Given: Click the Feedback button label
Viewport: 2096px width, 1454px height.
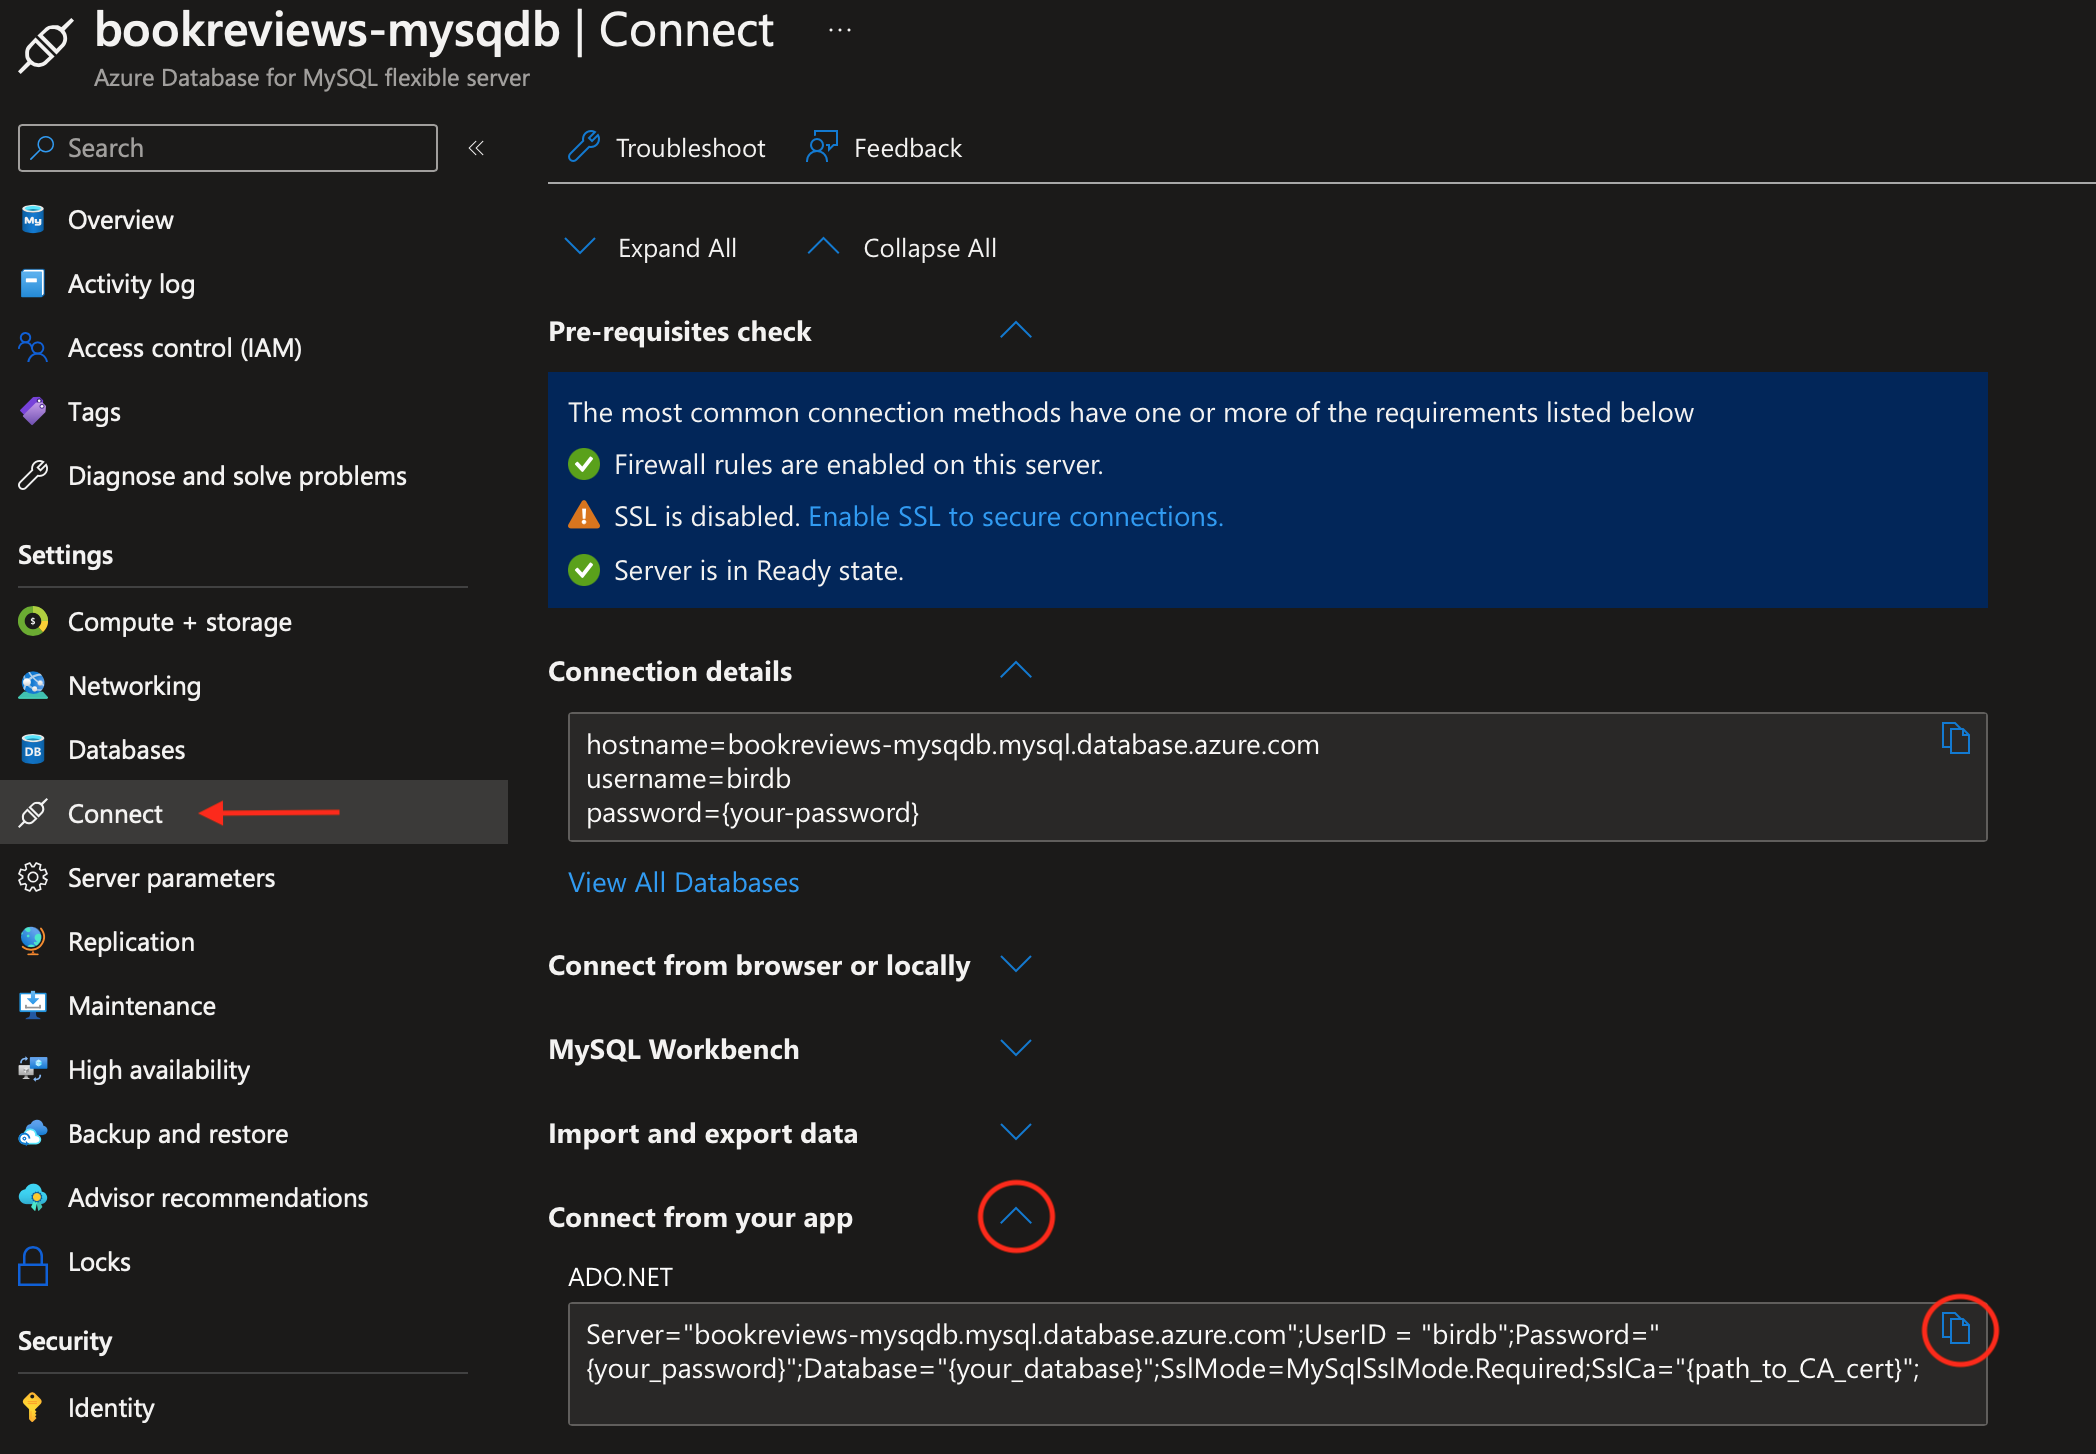Looking at the screenshot, I should pos(907,148).
